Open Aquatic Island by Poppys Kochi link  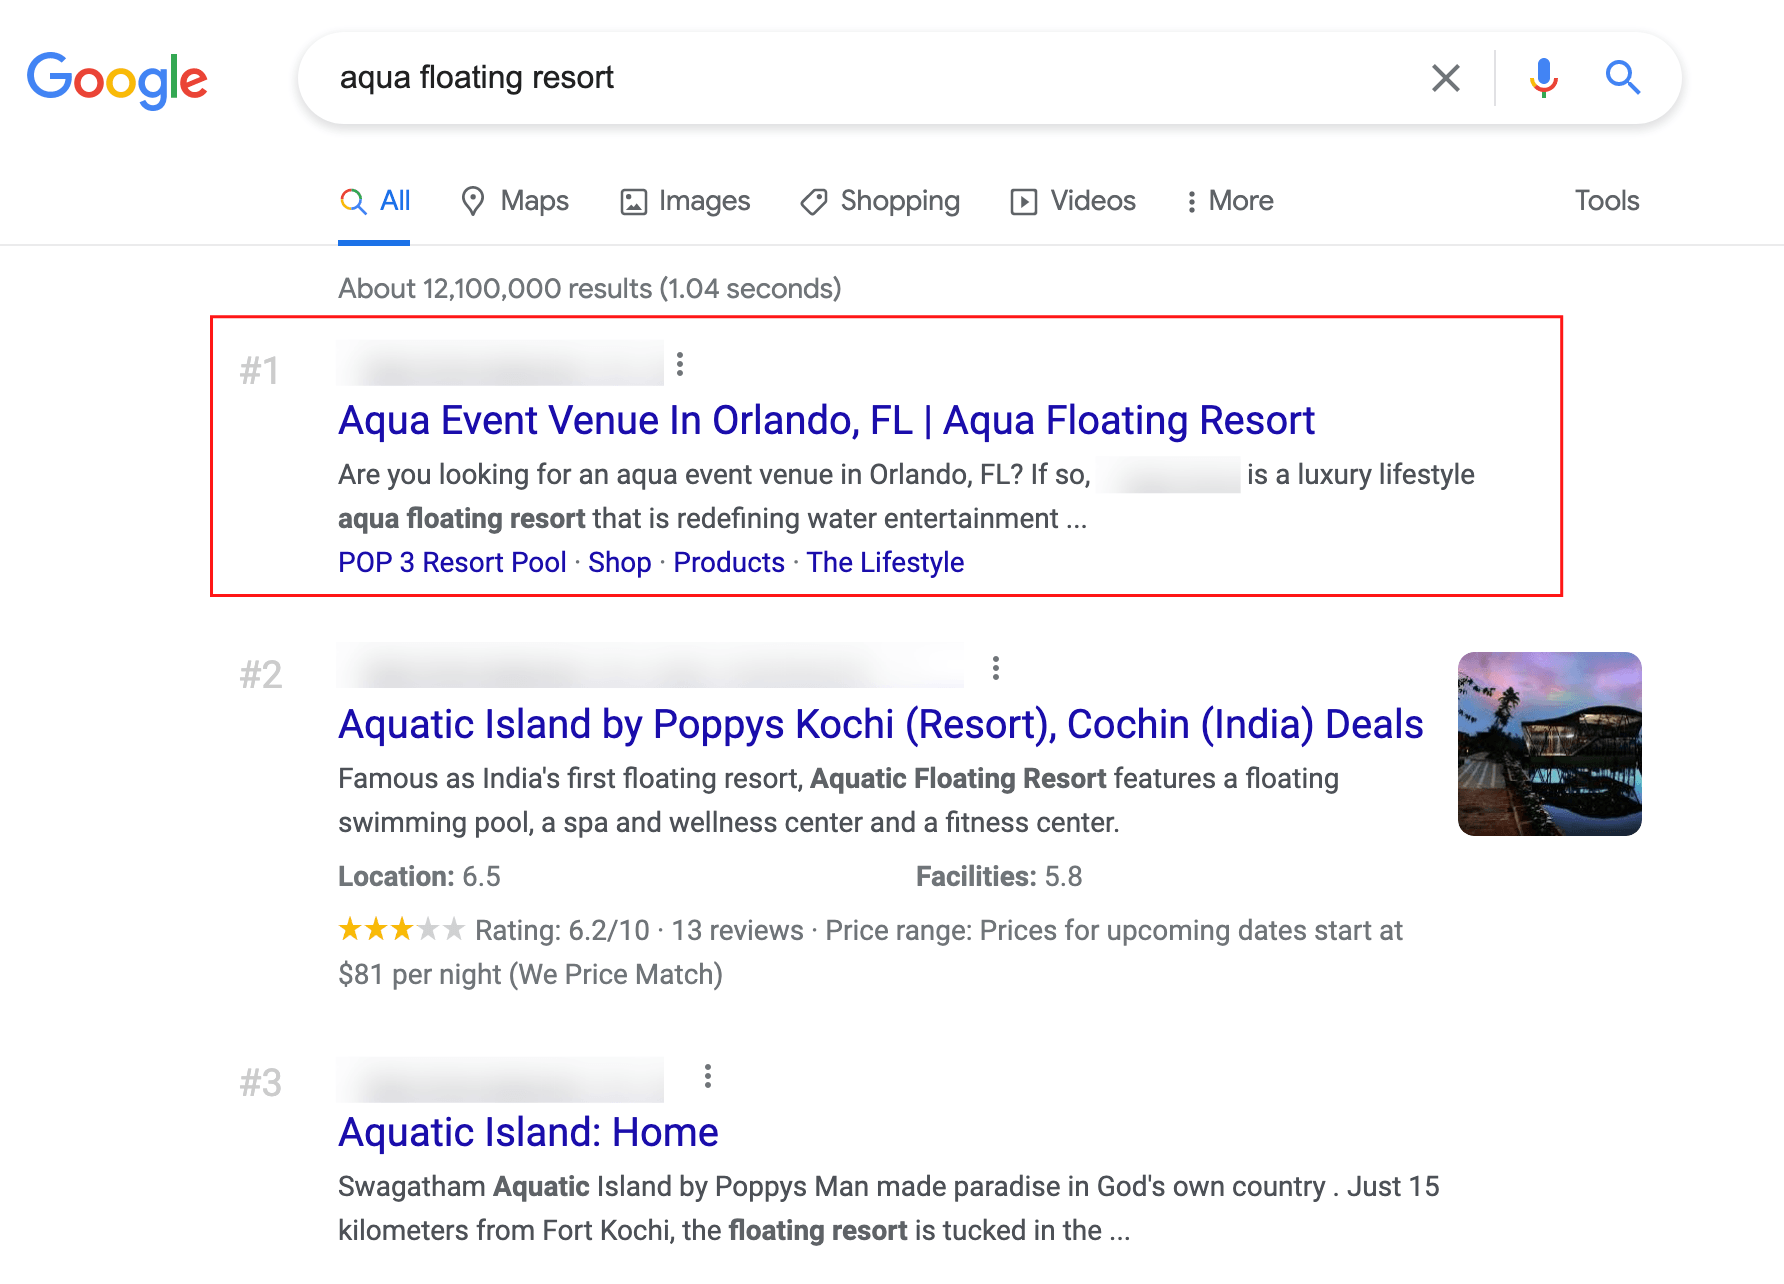pyautogui.click(x=880, y=725)
